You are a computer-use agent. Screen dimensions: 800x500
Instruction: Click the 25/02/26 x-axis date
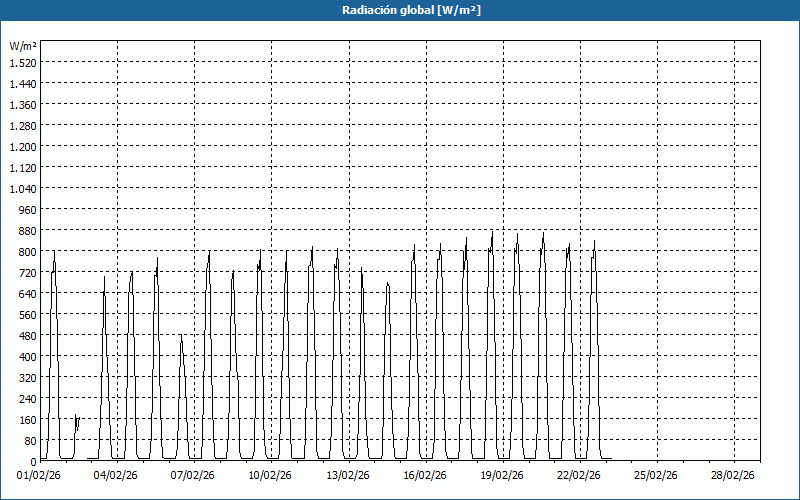tap(657, 476)
